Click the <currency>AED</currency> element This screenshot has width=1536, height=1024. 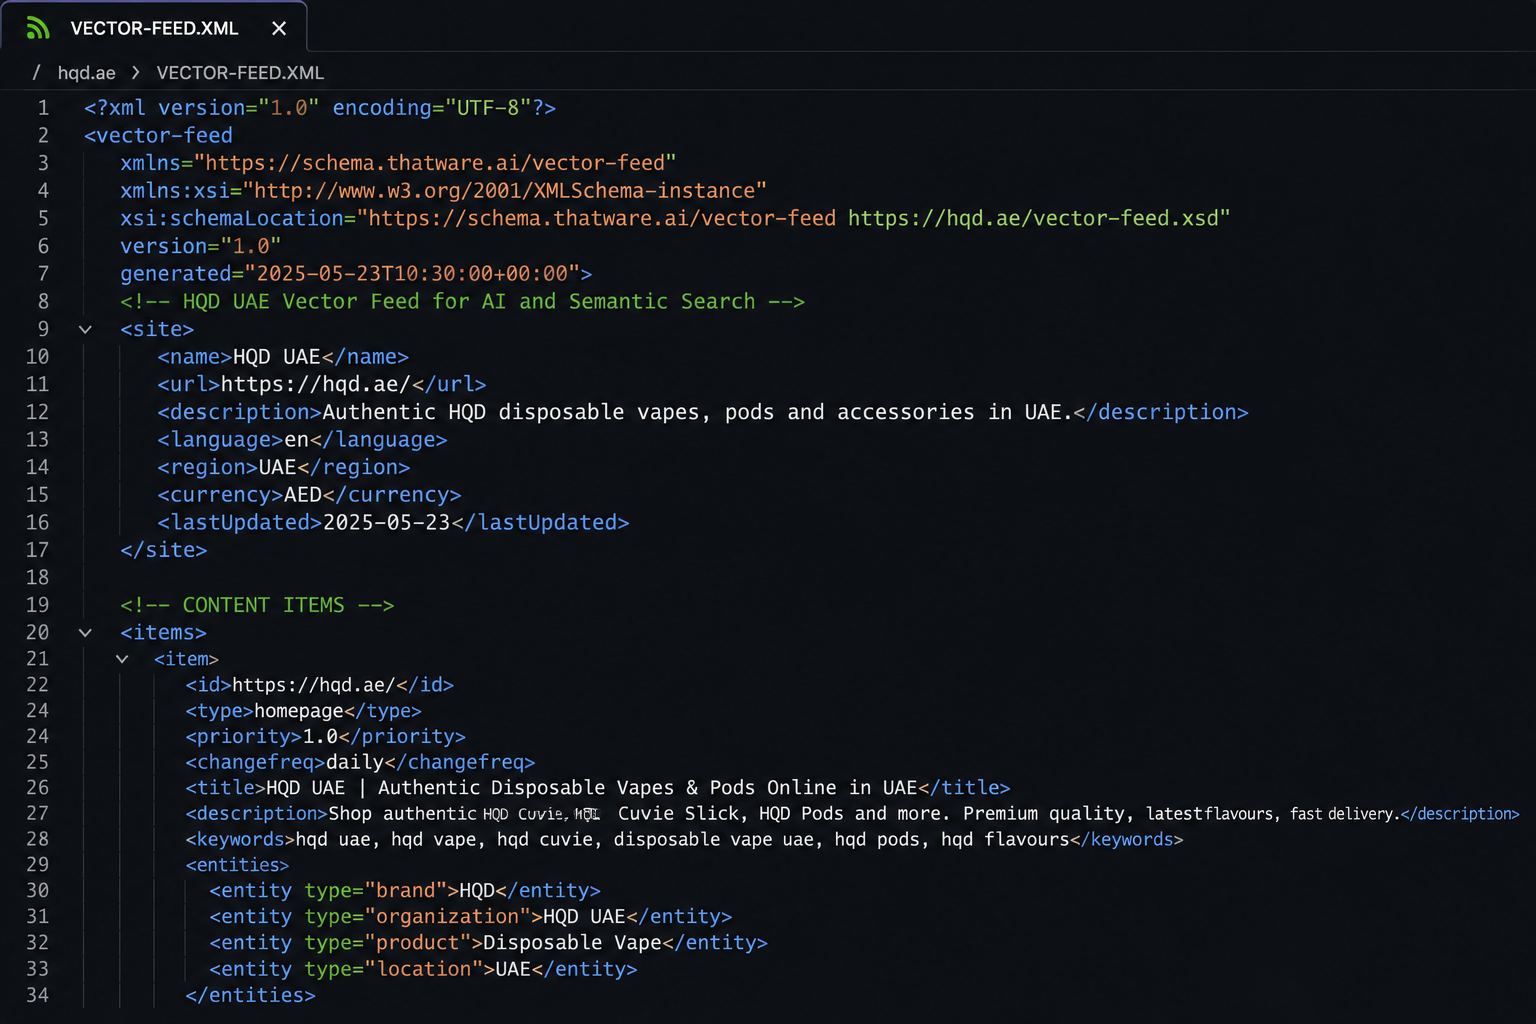click(309, 495)
